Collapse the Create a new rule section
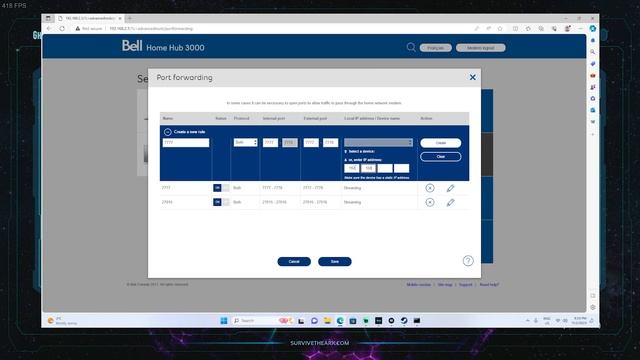 167,132
